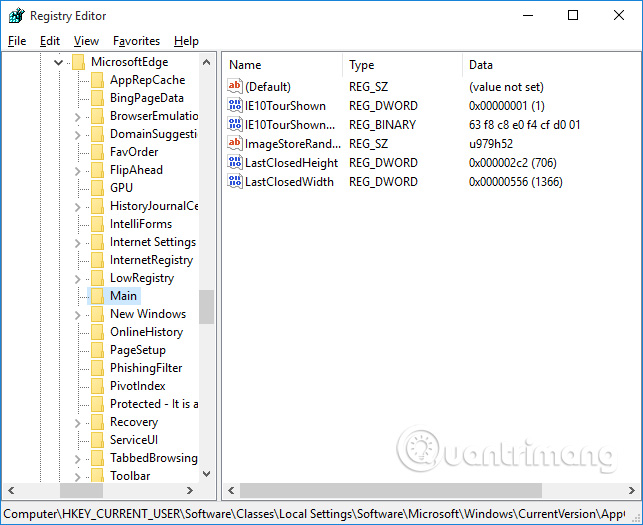Viewport: 643px width, 525px height.
Task: Open the Edit menu
Action: point(50,41)
